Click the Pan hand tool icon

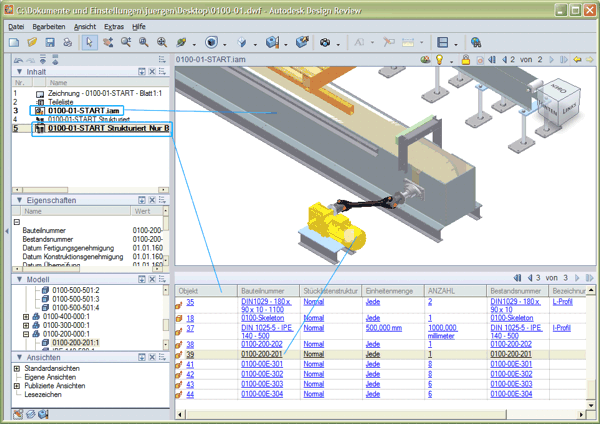(x=108, y=42)
